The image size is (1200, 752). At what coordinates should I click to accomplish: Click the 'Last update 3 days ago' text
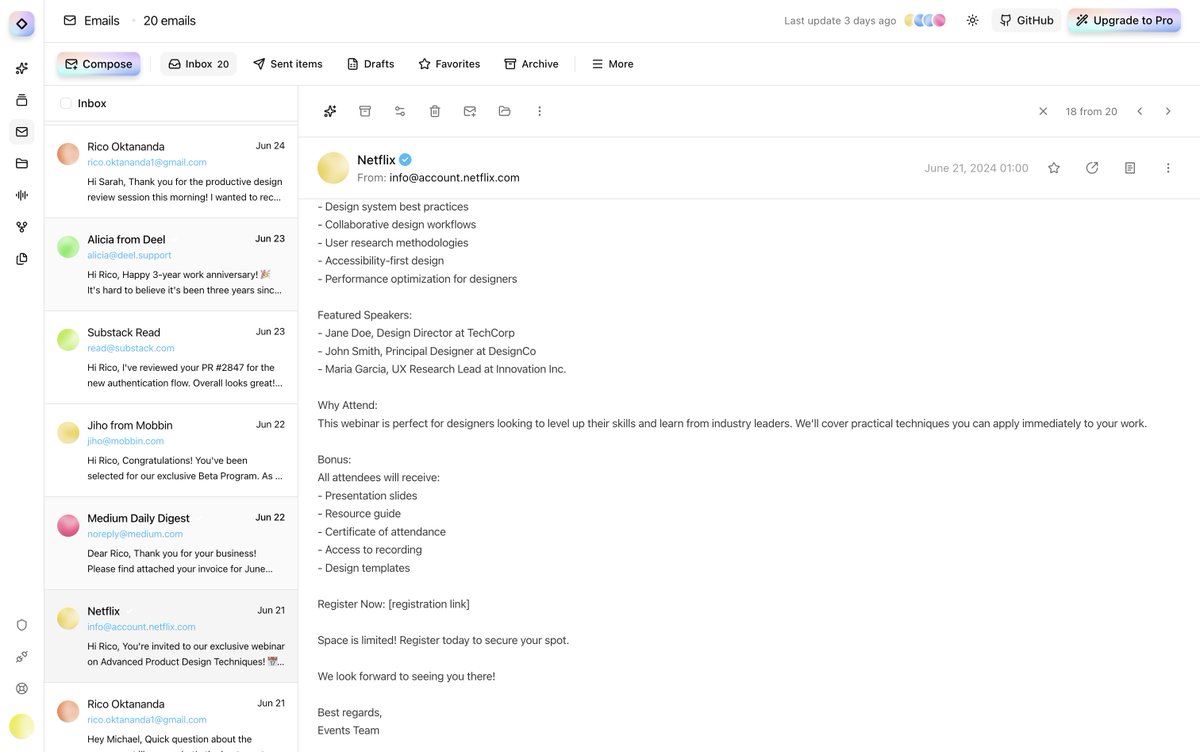(x=840, y=20)
